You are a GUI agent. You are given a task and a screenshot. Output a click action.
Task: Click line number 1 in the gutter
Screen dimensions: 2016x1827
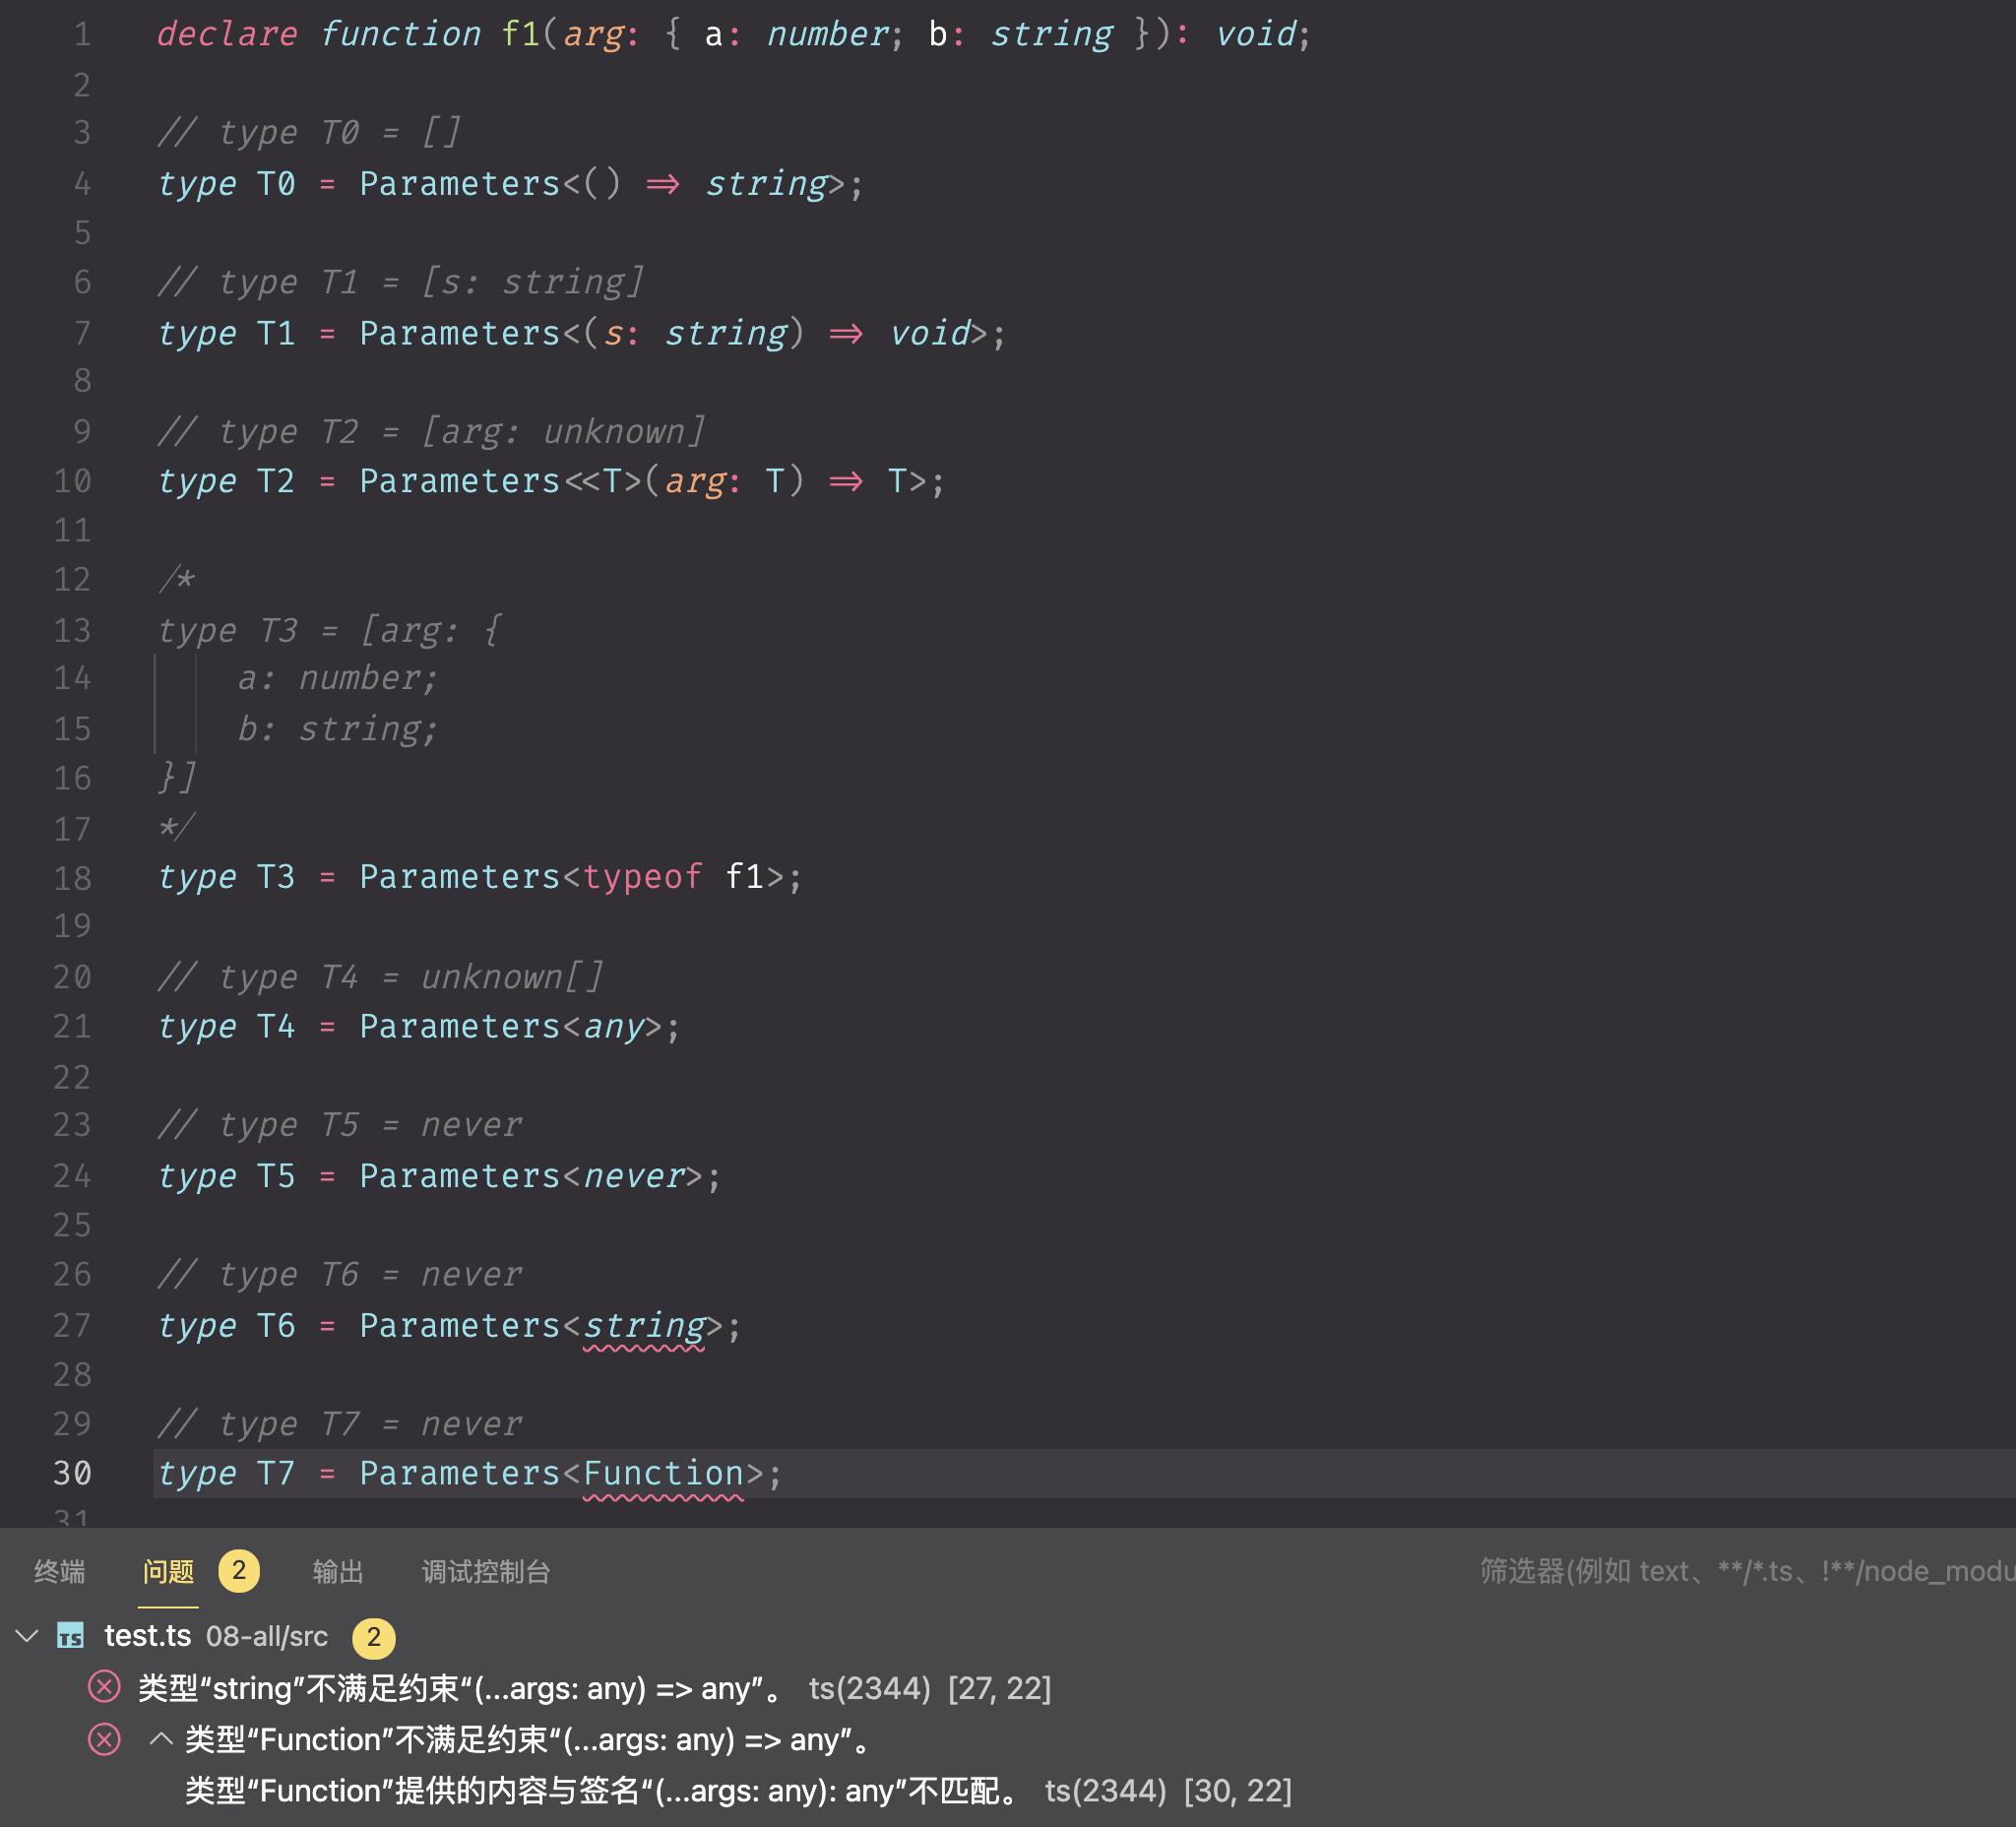tap(82, 35)
